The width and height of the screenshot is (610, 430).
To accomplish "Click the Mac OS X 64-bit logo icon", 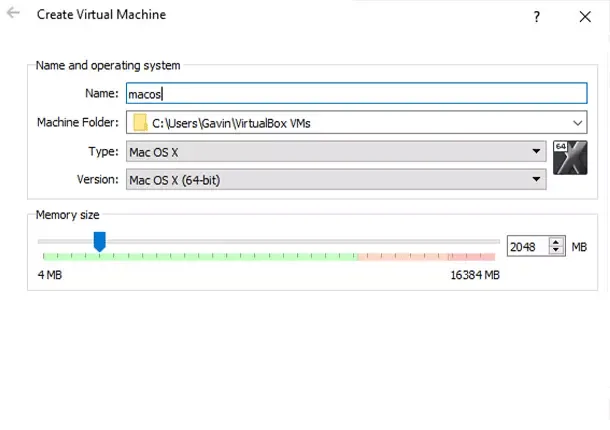I will pyautogui.click(x=569, y=158).
